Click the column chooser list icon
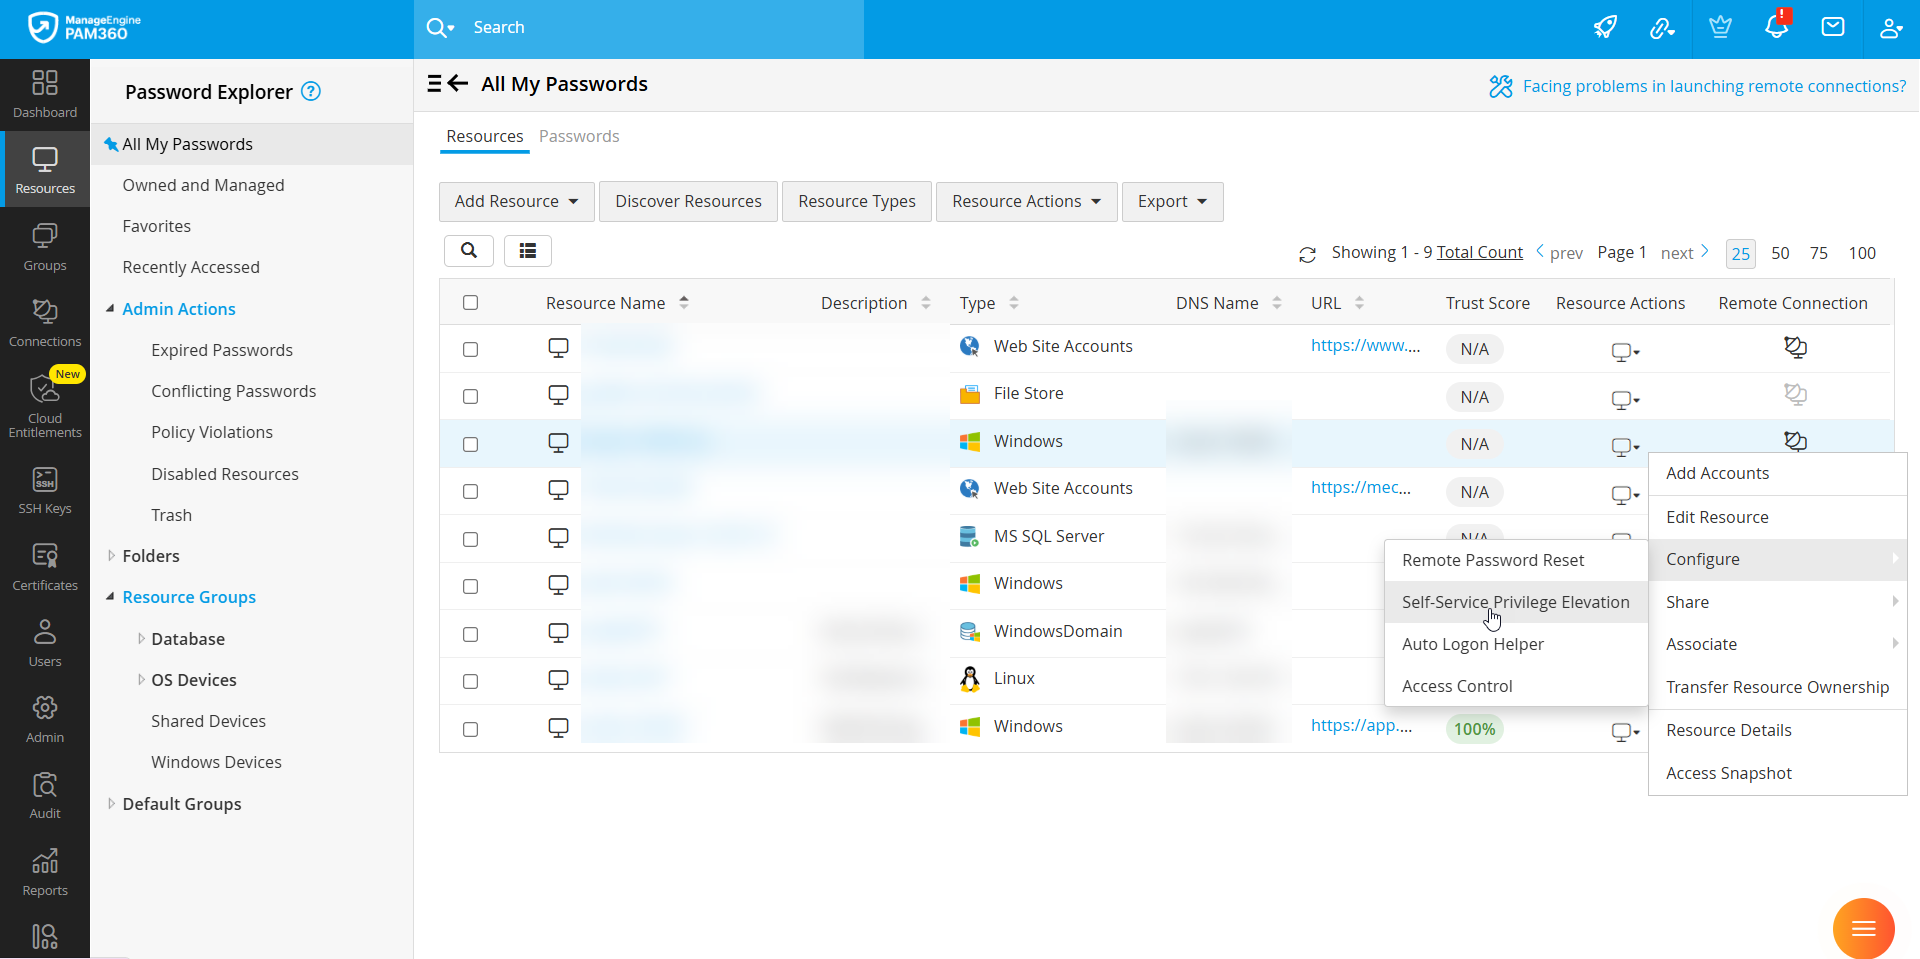This screenshot has width=1920, height=959. coord(527,251)
